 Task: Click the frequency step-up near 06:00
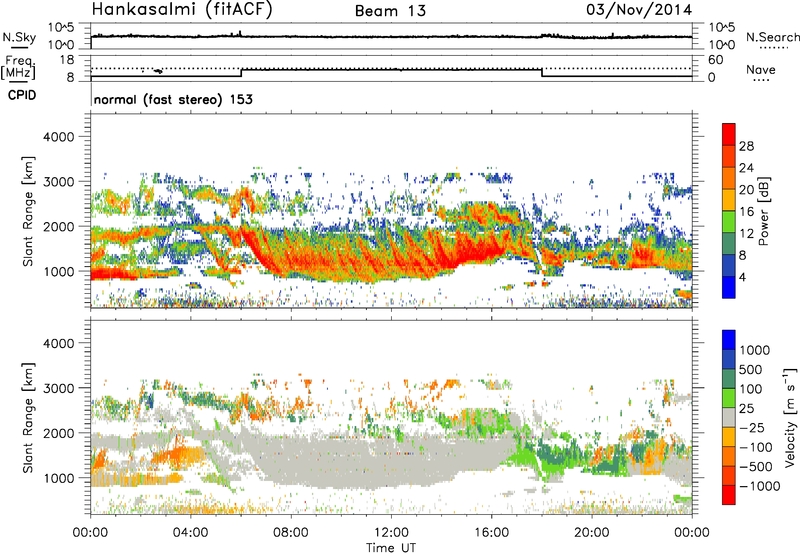(241, 72)
